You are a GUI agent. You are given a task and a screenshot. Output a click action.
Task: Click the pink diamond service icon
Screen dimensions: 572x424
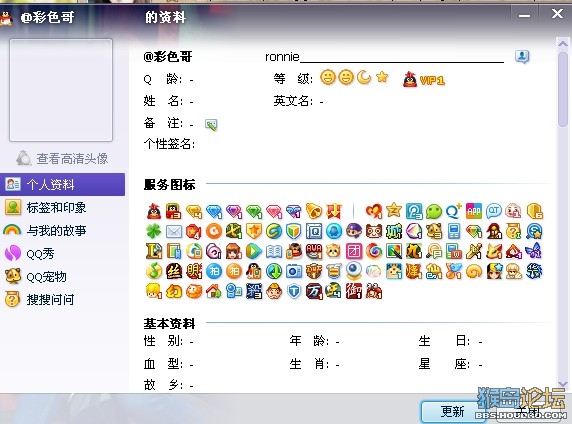tap(274, 211)
